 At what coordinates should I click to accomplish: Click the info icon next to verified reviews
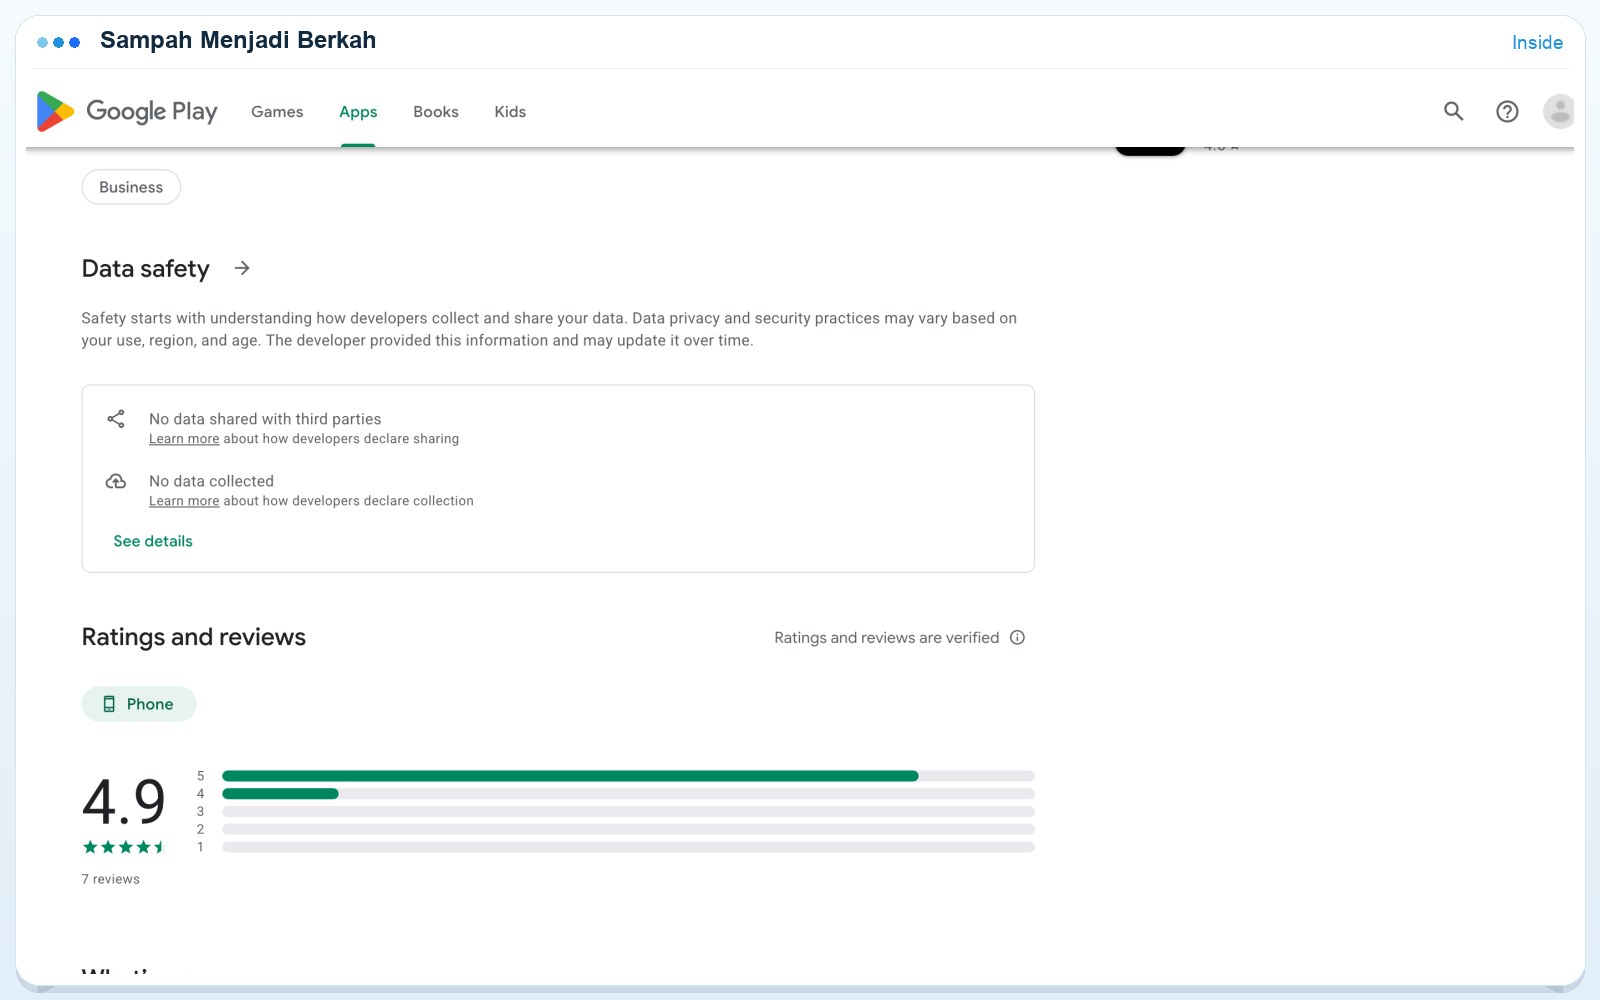click(1017, 637)
